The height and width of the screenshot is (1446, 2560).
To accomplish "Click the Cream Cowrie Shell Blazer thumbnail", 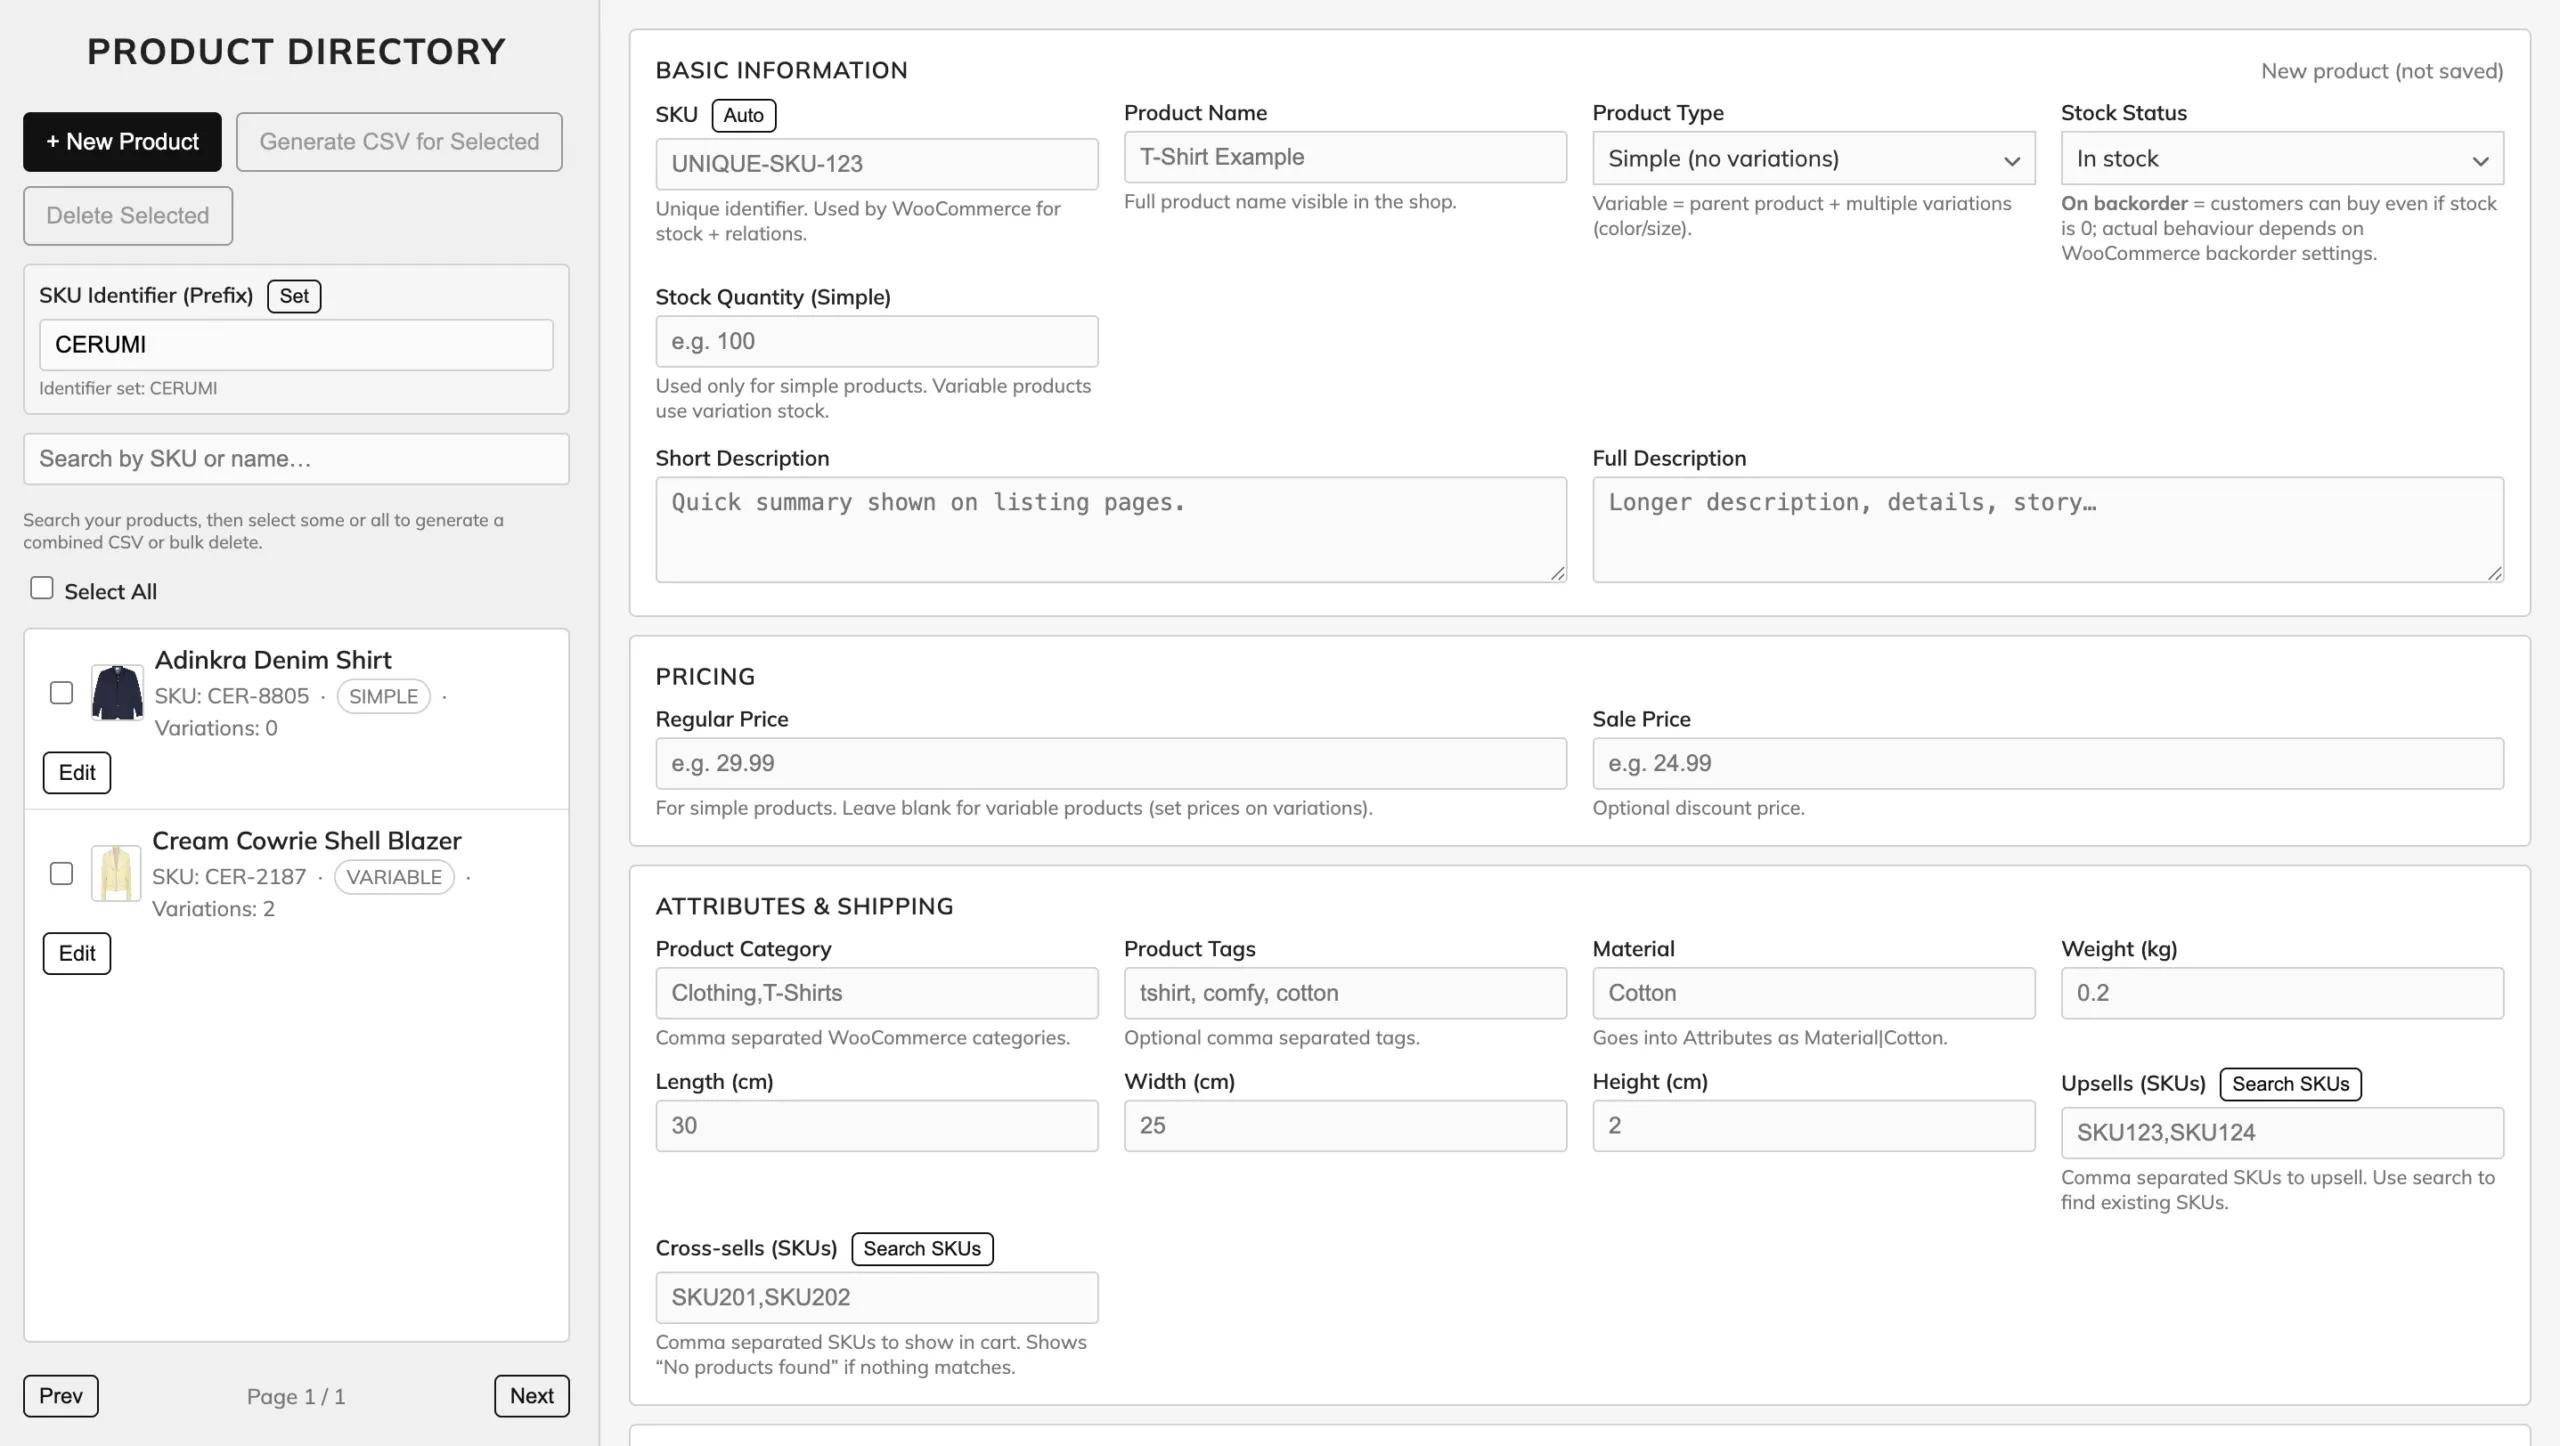I will (x=116, y=873).
